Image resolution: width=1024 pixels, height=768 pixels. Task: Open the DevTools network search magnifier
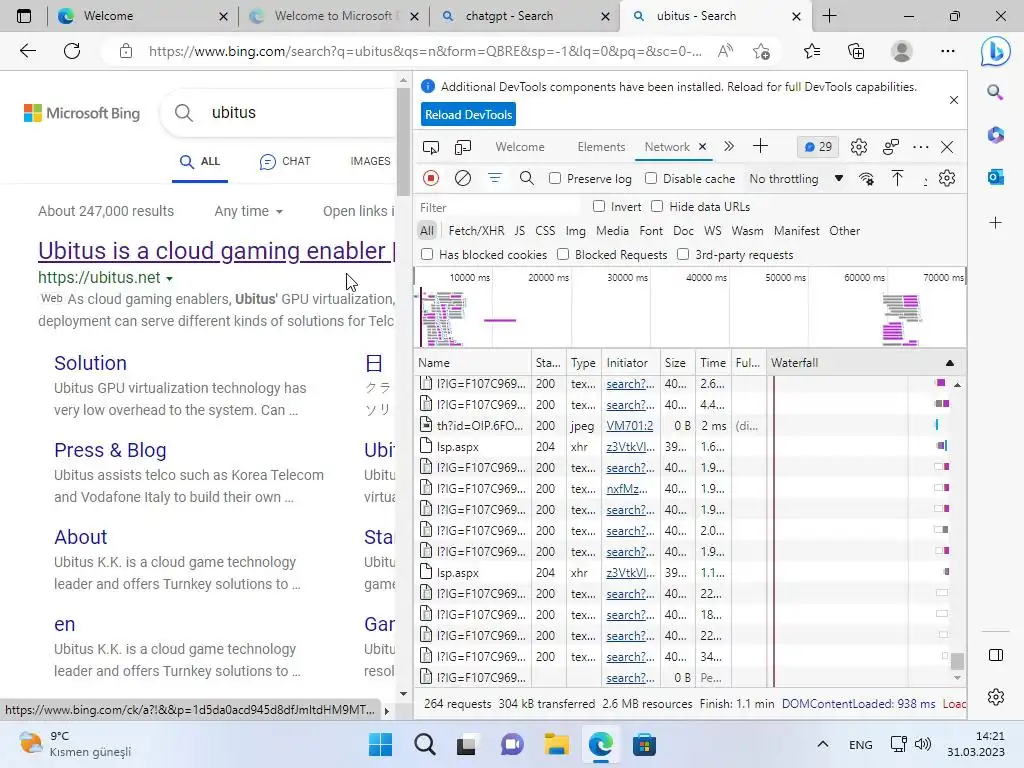pos(526,178)
